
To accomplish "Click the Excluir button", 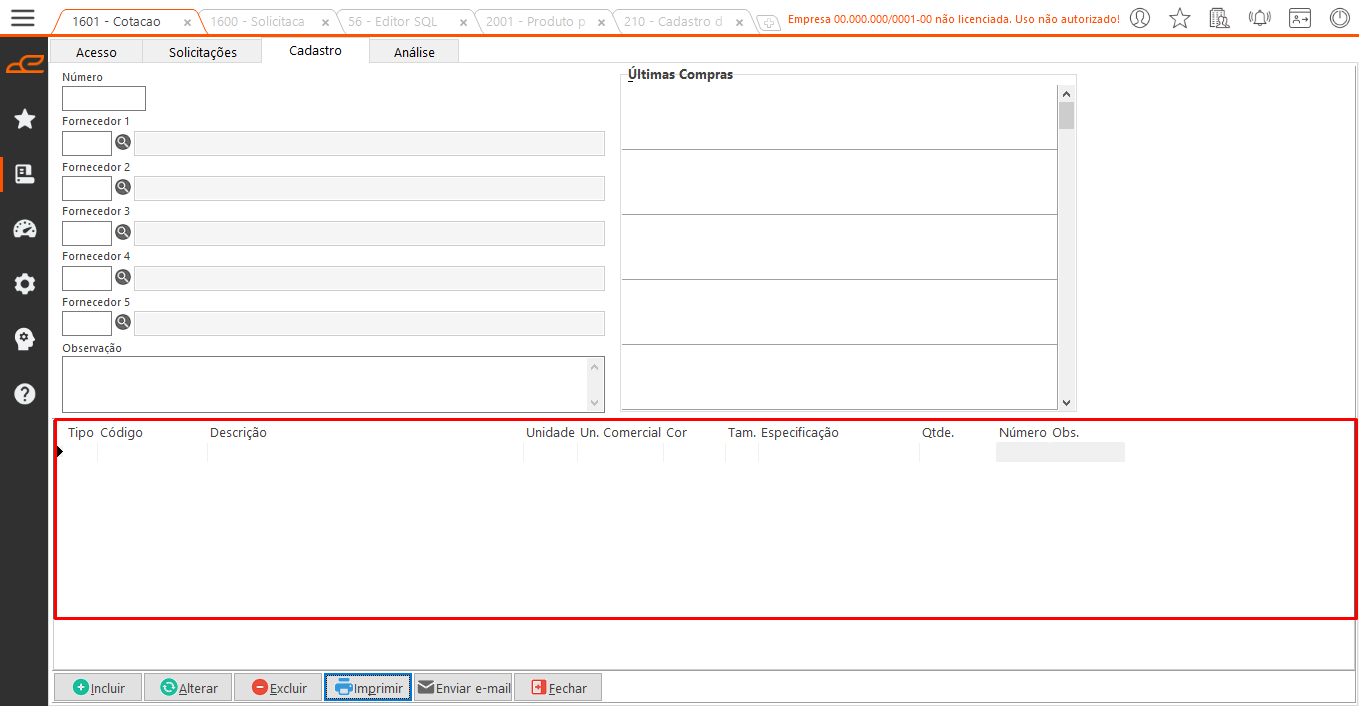I will (x=278, y=688).
